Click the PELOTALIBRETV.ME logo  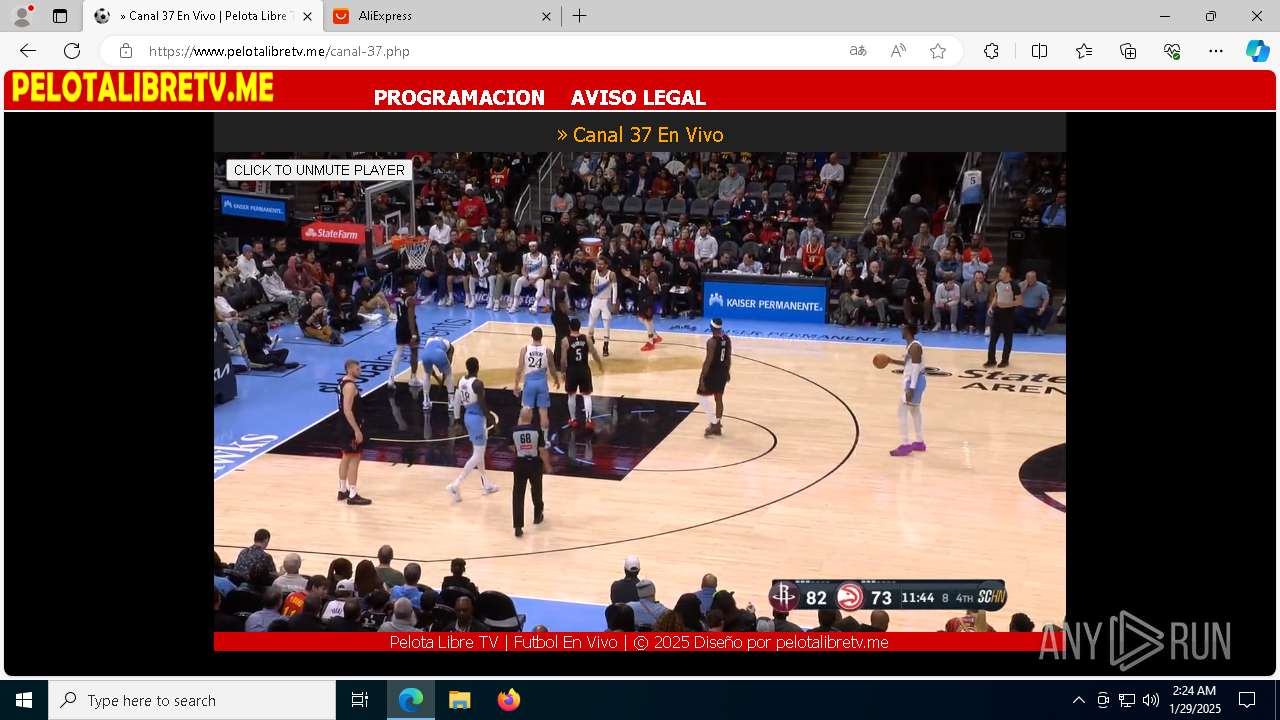(x=142, y=88)
